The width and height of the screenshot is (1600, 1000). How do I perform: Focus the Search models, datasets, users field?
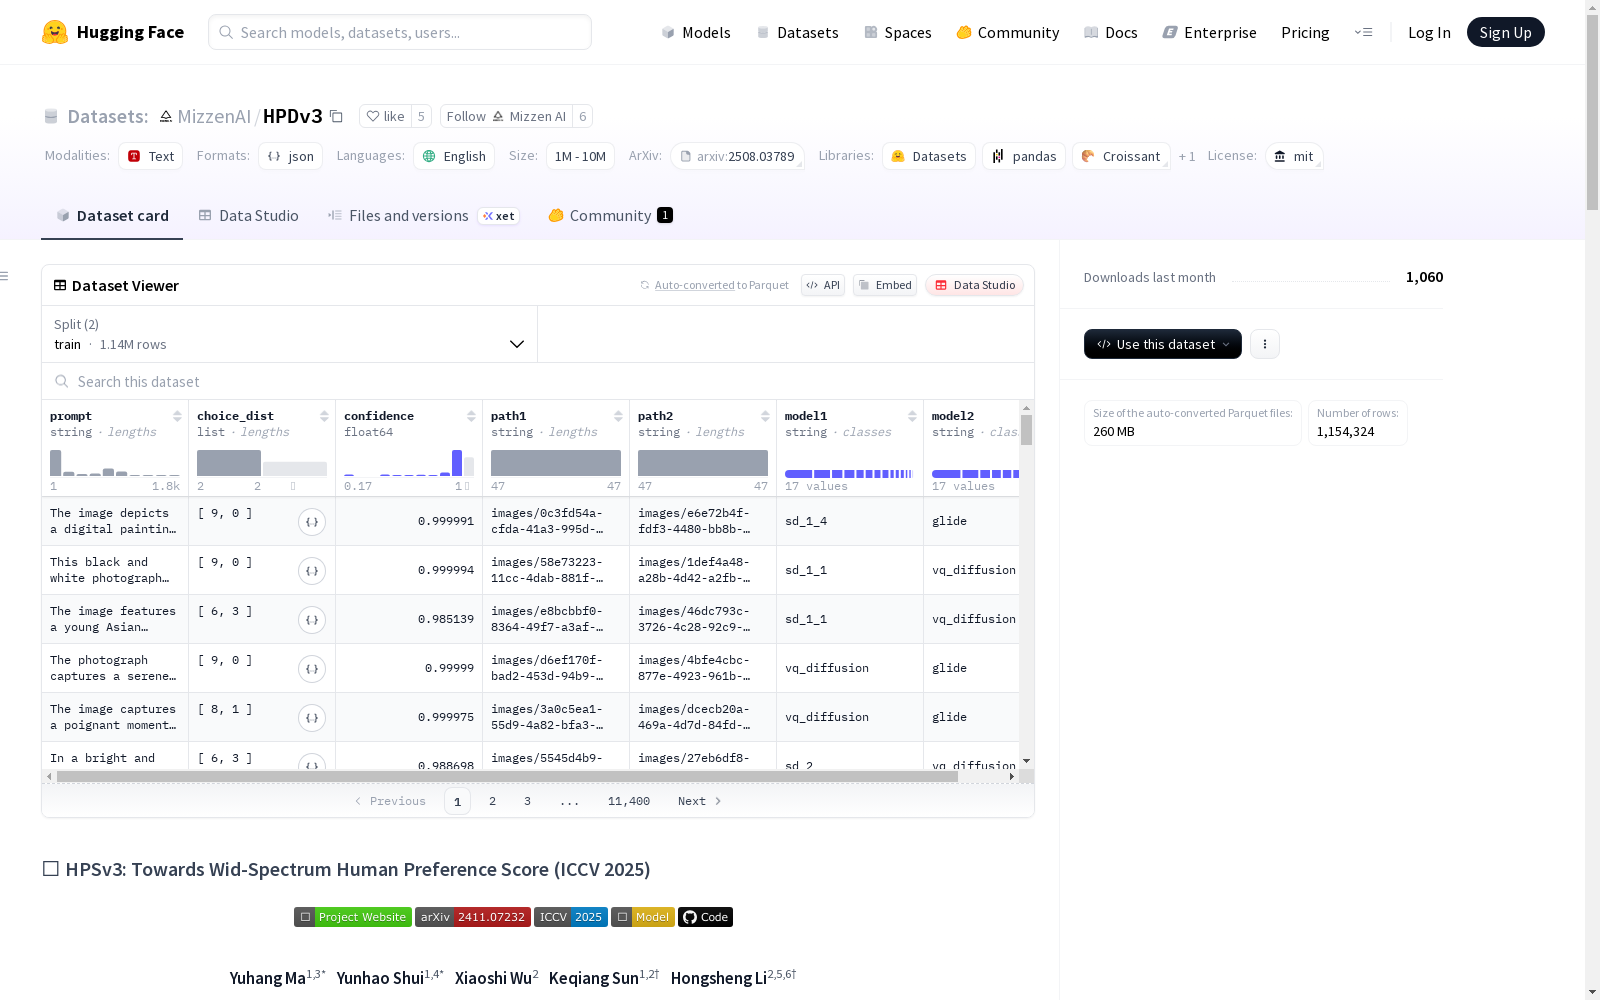pyautogui.click(x=400, y=32)
